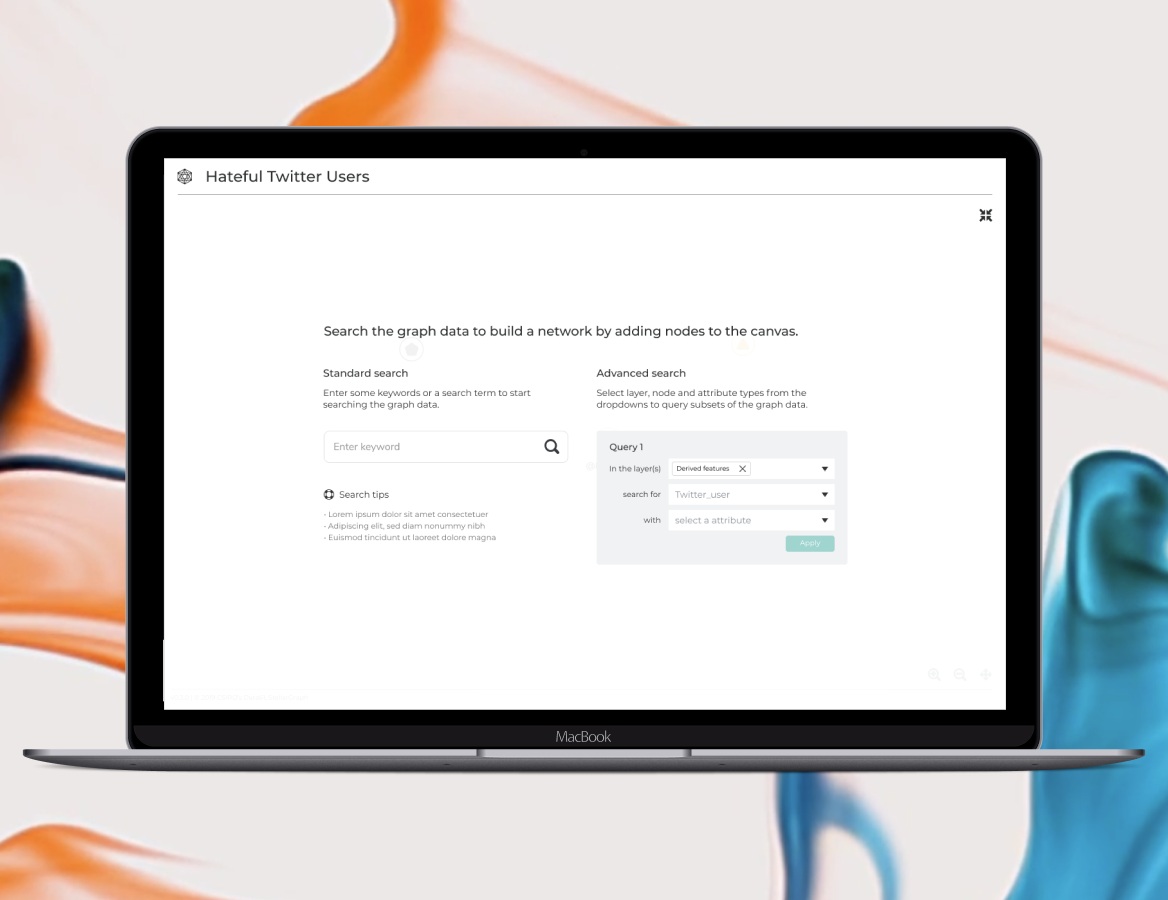Image resolution: width=1168 pixels, height=900 pixels.
Task: Click the faded zoom in icon
Action: (x=934, y=675)
